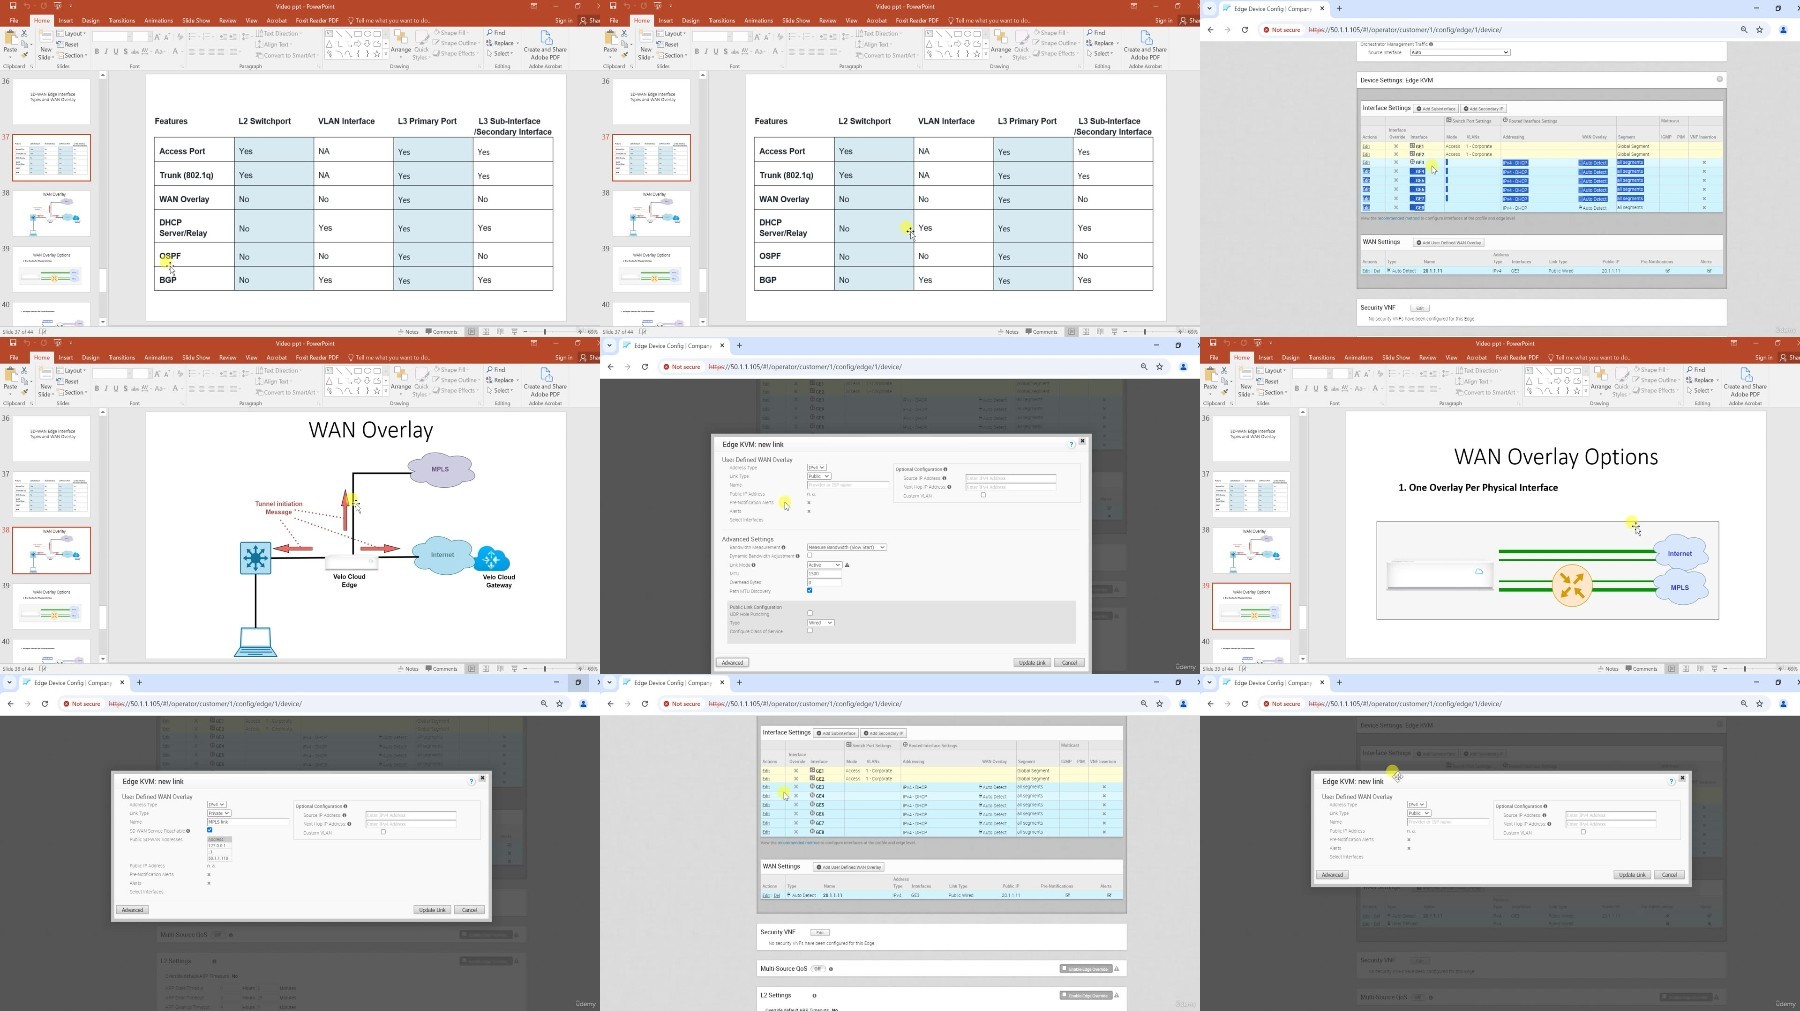
Task: Open Slide Show tab in WAN Overlay Options PowerPoint
Action: point(1396,357)
